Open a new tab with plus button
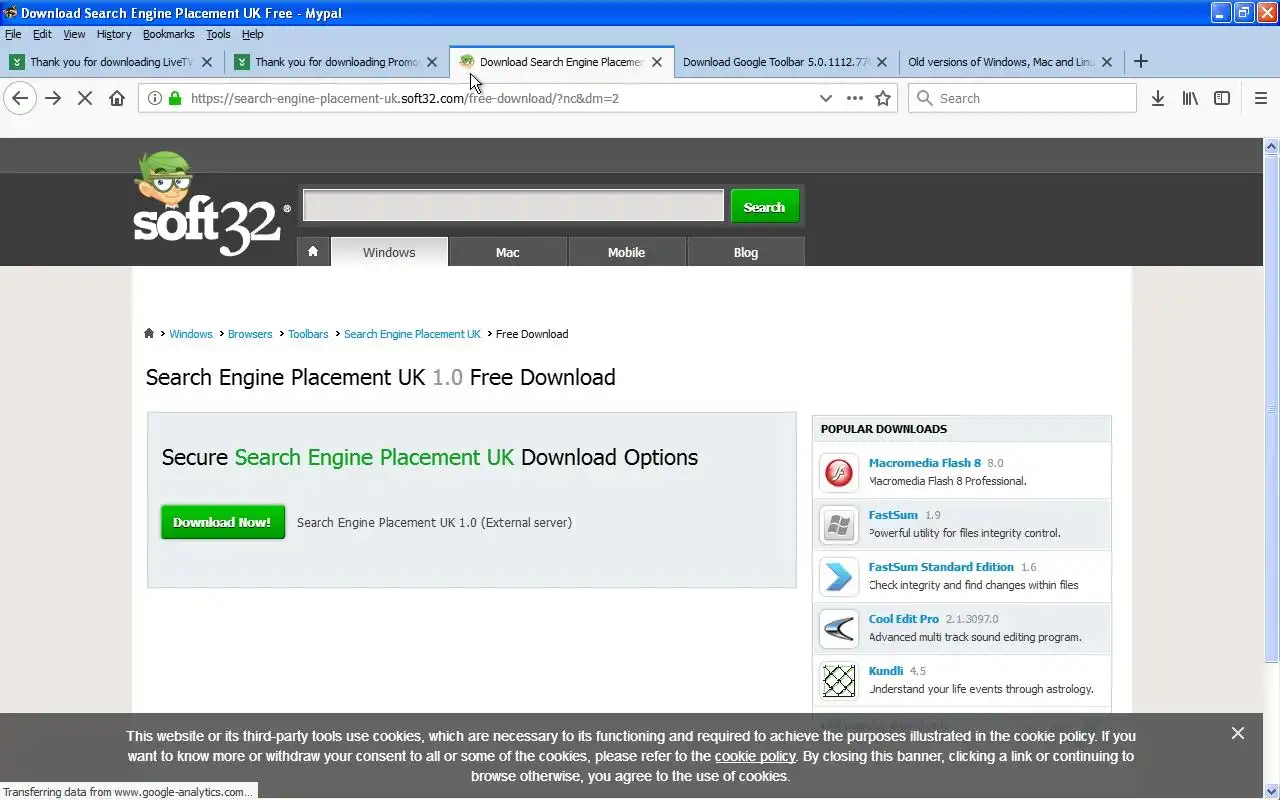This screenshot has width=1280, height=800. point(1141,61)
